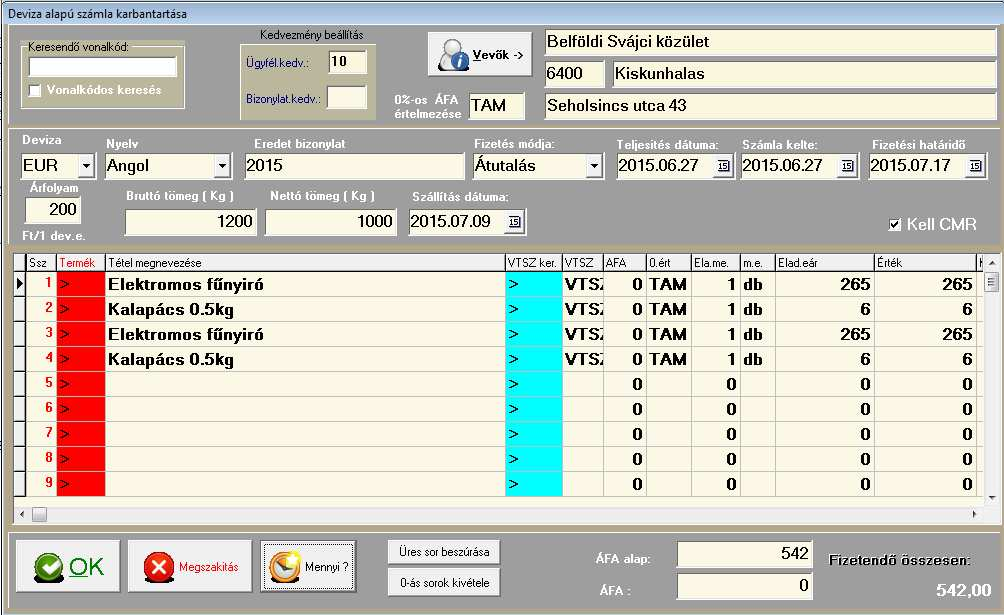
Task: Click the Elad.eár column header
Action: [825, 263]
